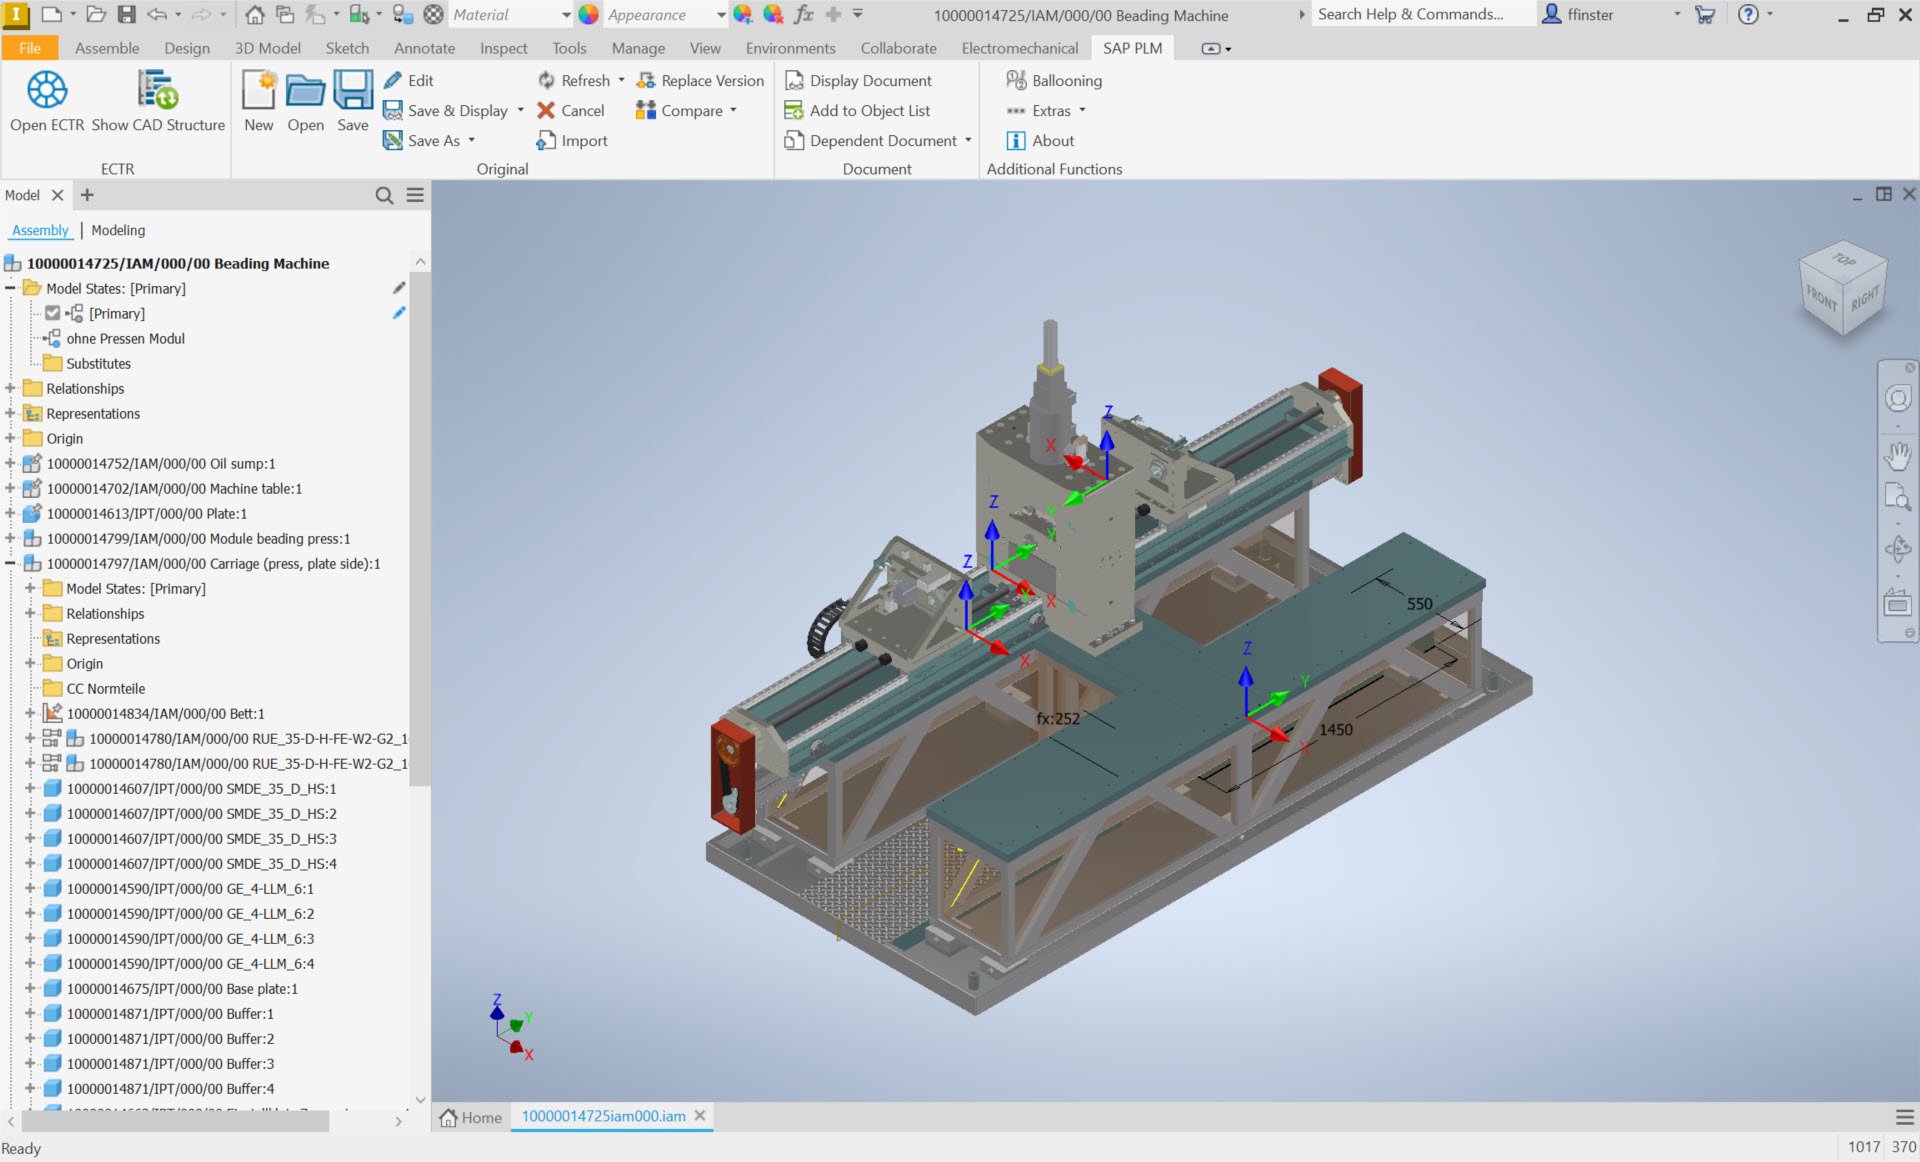Open the Appearance dropdown box

click(x=720, y=15)
